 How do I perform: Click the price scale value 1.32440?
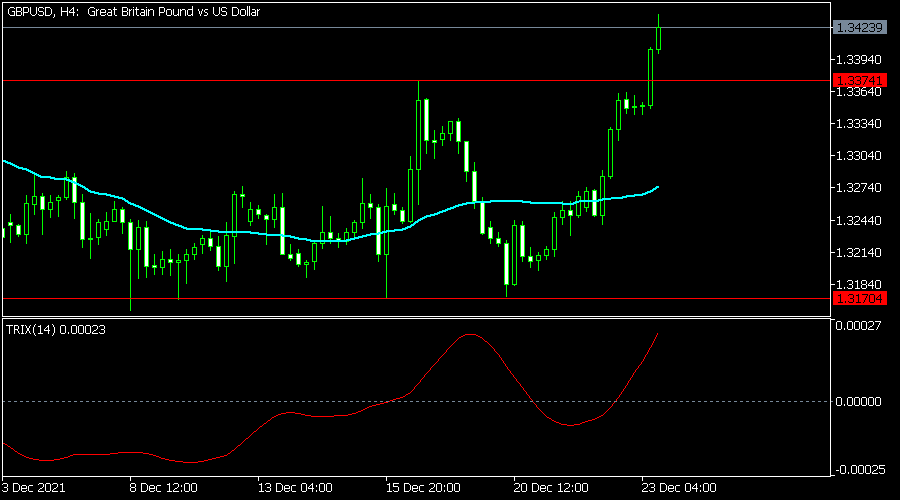click(x=859, y=220)
